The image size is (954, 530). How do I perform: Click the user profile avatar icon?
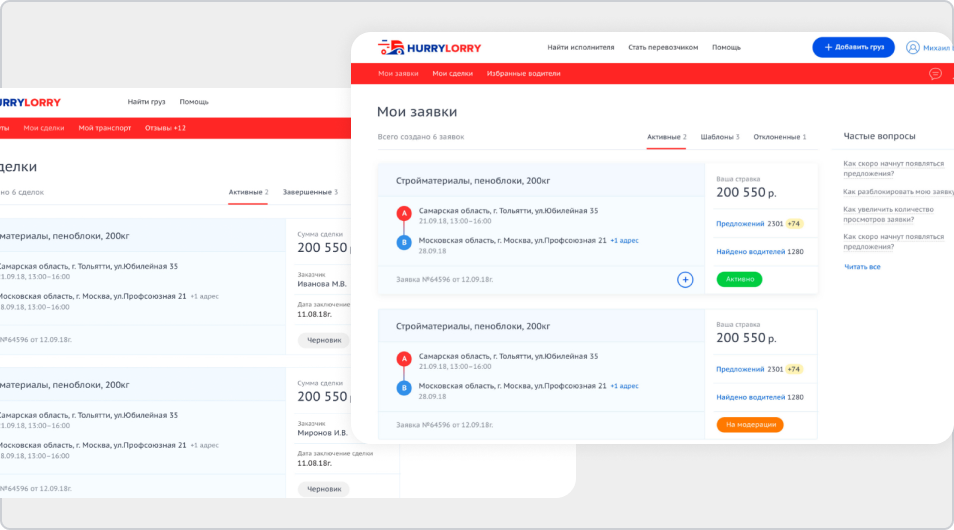[912, 47]
